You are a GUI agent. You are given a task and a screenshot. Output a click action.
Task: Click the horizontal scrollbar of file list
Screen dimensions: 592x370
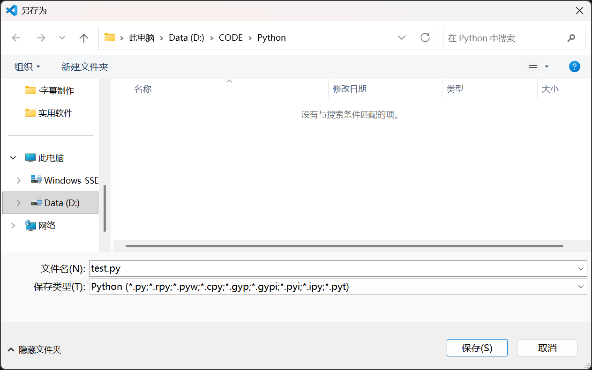pyautogui.click(x=344, y=246)
